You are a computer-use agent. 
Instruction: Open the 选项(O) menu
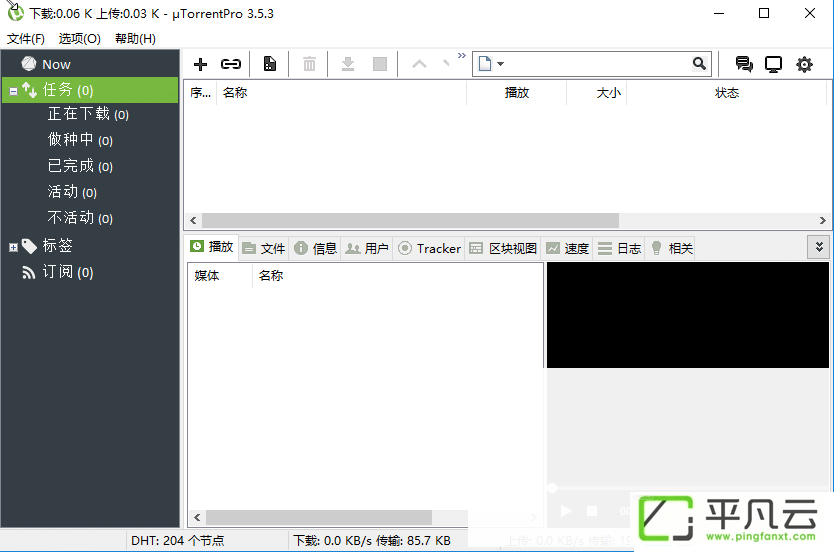pos(80,39)
